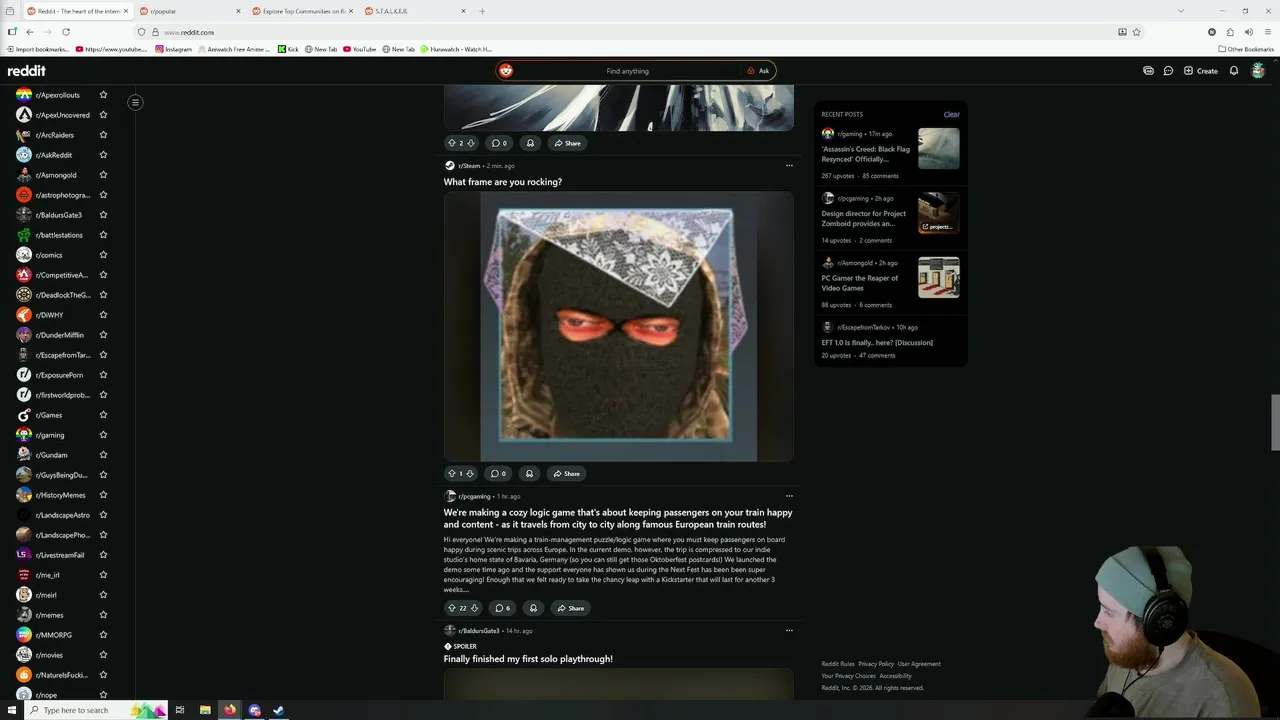Open overflow menu on the r/BaldursGate3 post
Image resolution: width=1280 pixels, height=720 pixels.
pyautogui.click(x=789, y=631)
